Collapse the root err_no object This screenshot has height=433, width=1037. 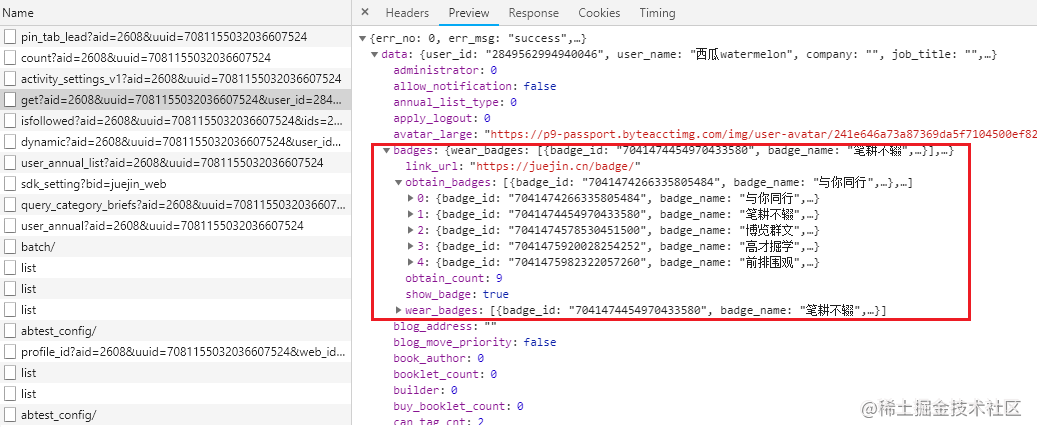(362, 38)
